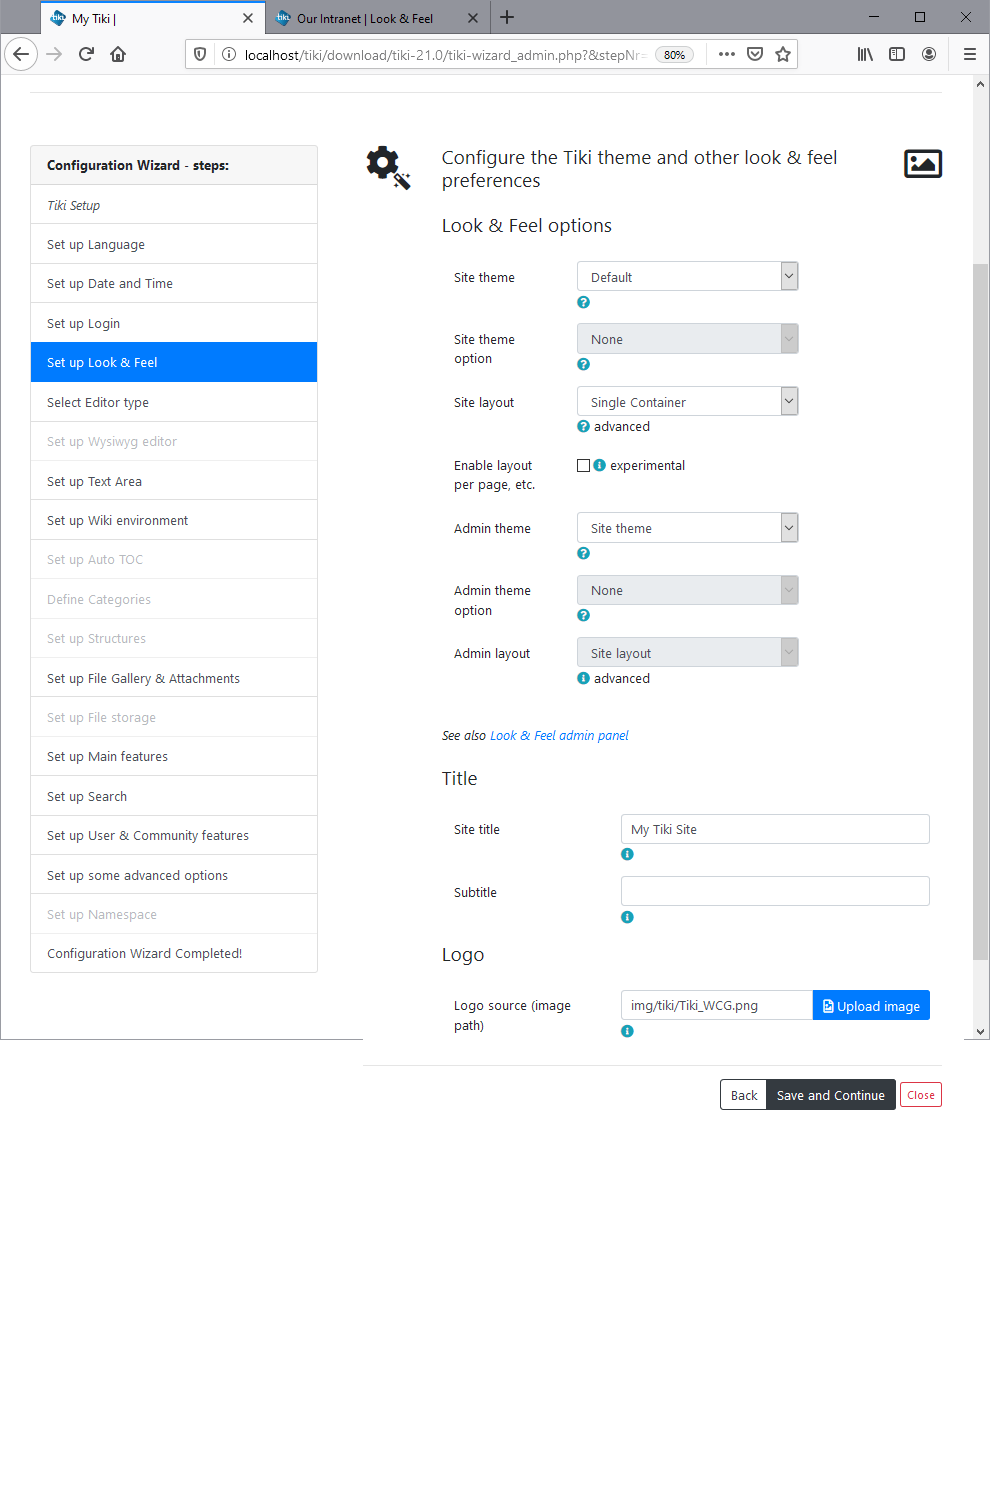Image resolution: width=990 pixels, height=1500 pixels.
Task: Click the 80% zoom level indicator
Action: [674, 55]
